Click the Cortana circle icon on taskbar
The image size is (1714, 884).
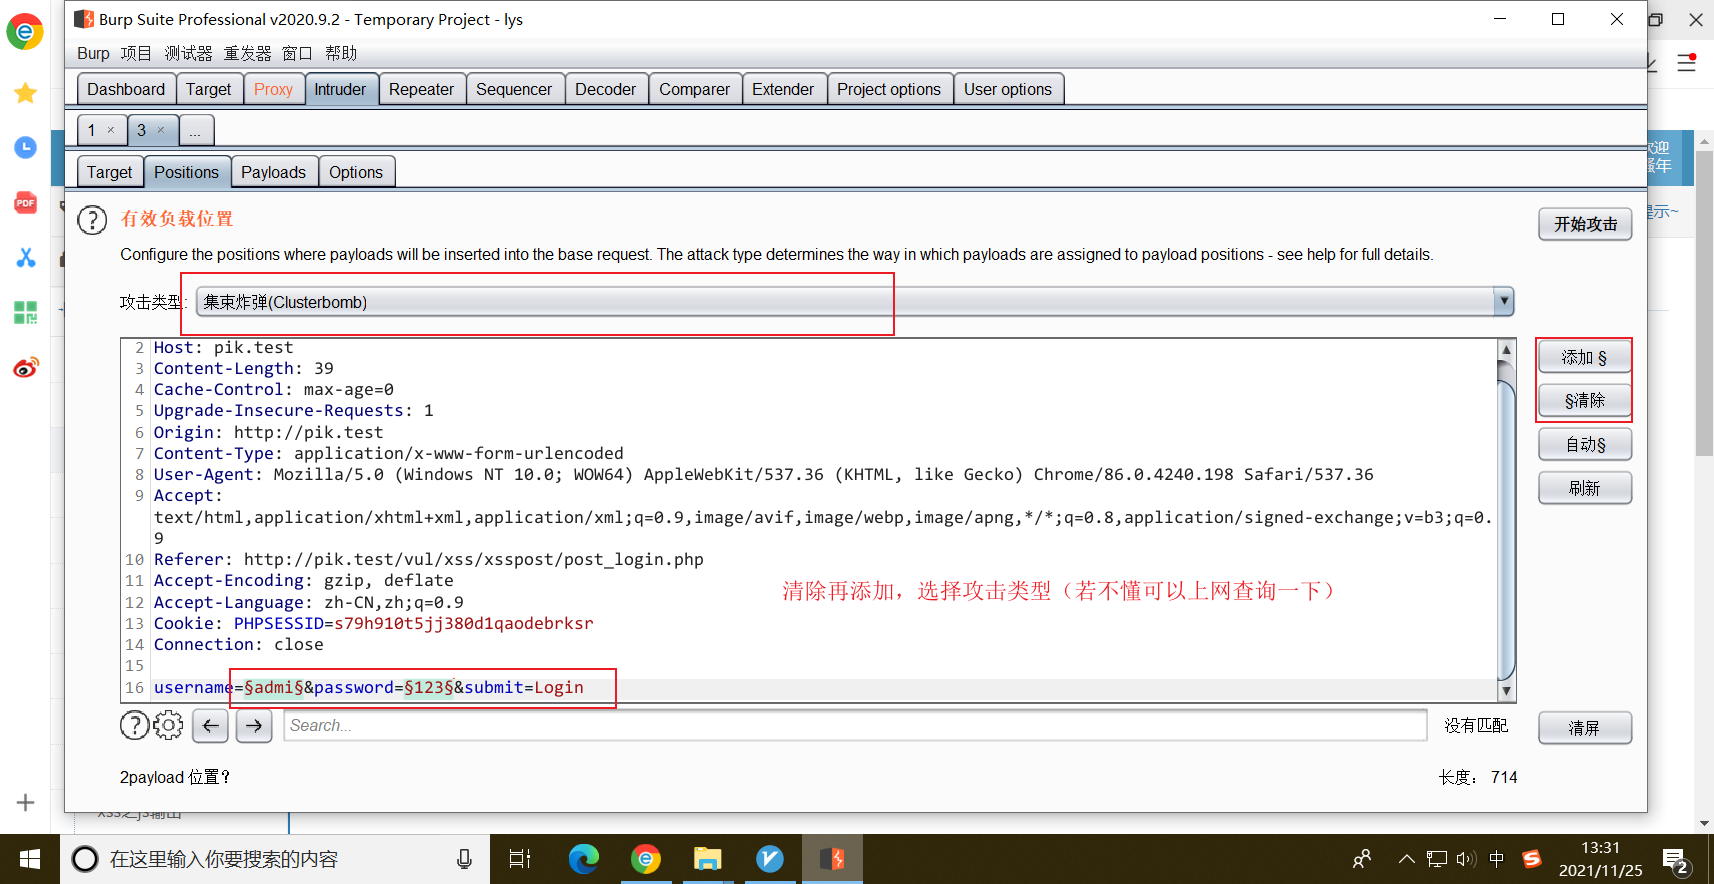click(85, 859)
